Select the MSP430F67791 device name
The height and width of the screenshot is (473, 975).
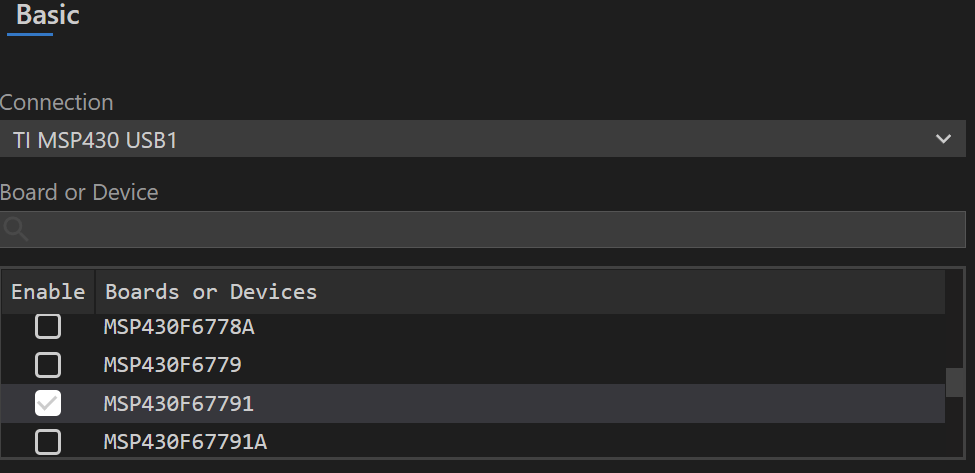[178, 403]
